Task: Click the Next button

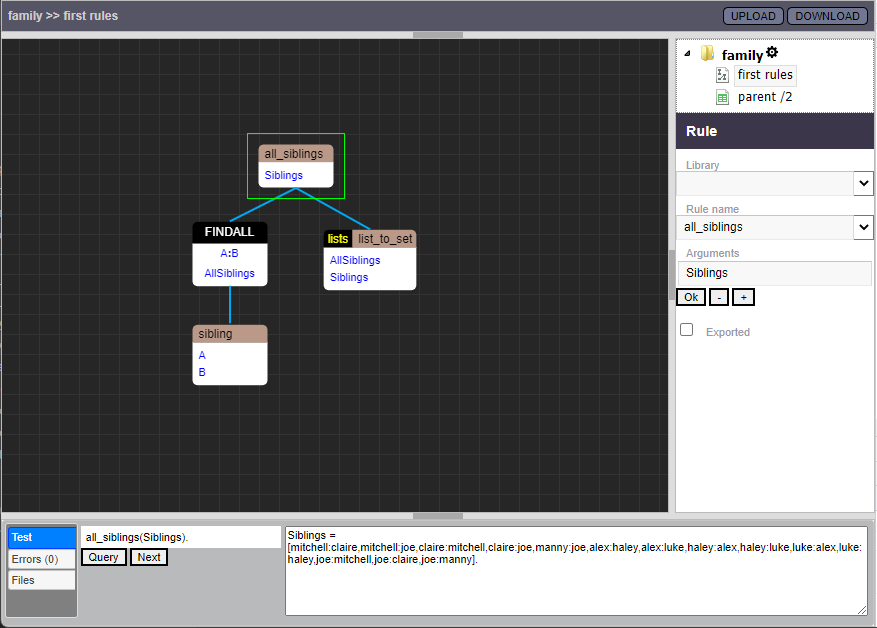Action: pyautogui.click(x=149, y=557)
